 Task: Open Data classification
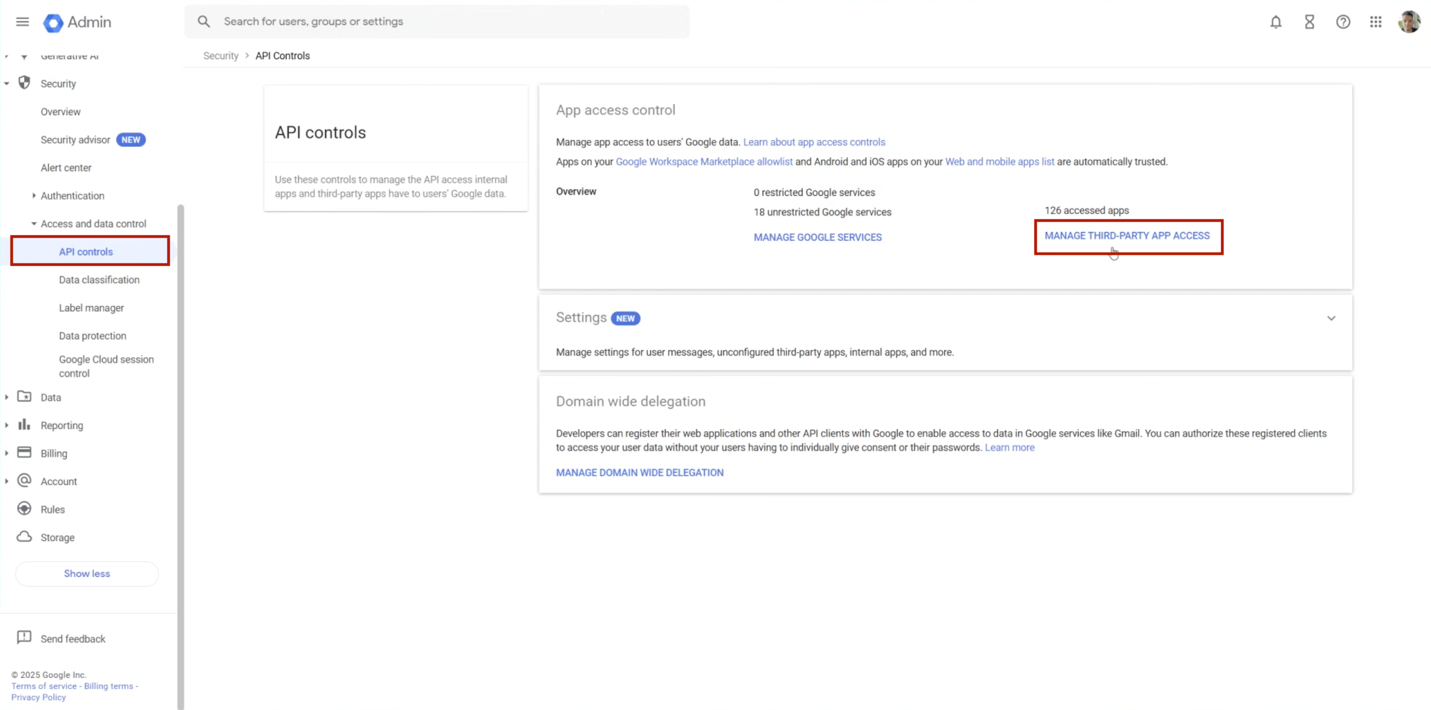pyautogui.click(x=99, y=280)
